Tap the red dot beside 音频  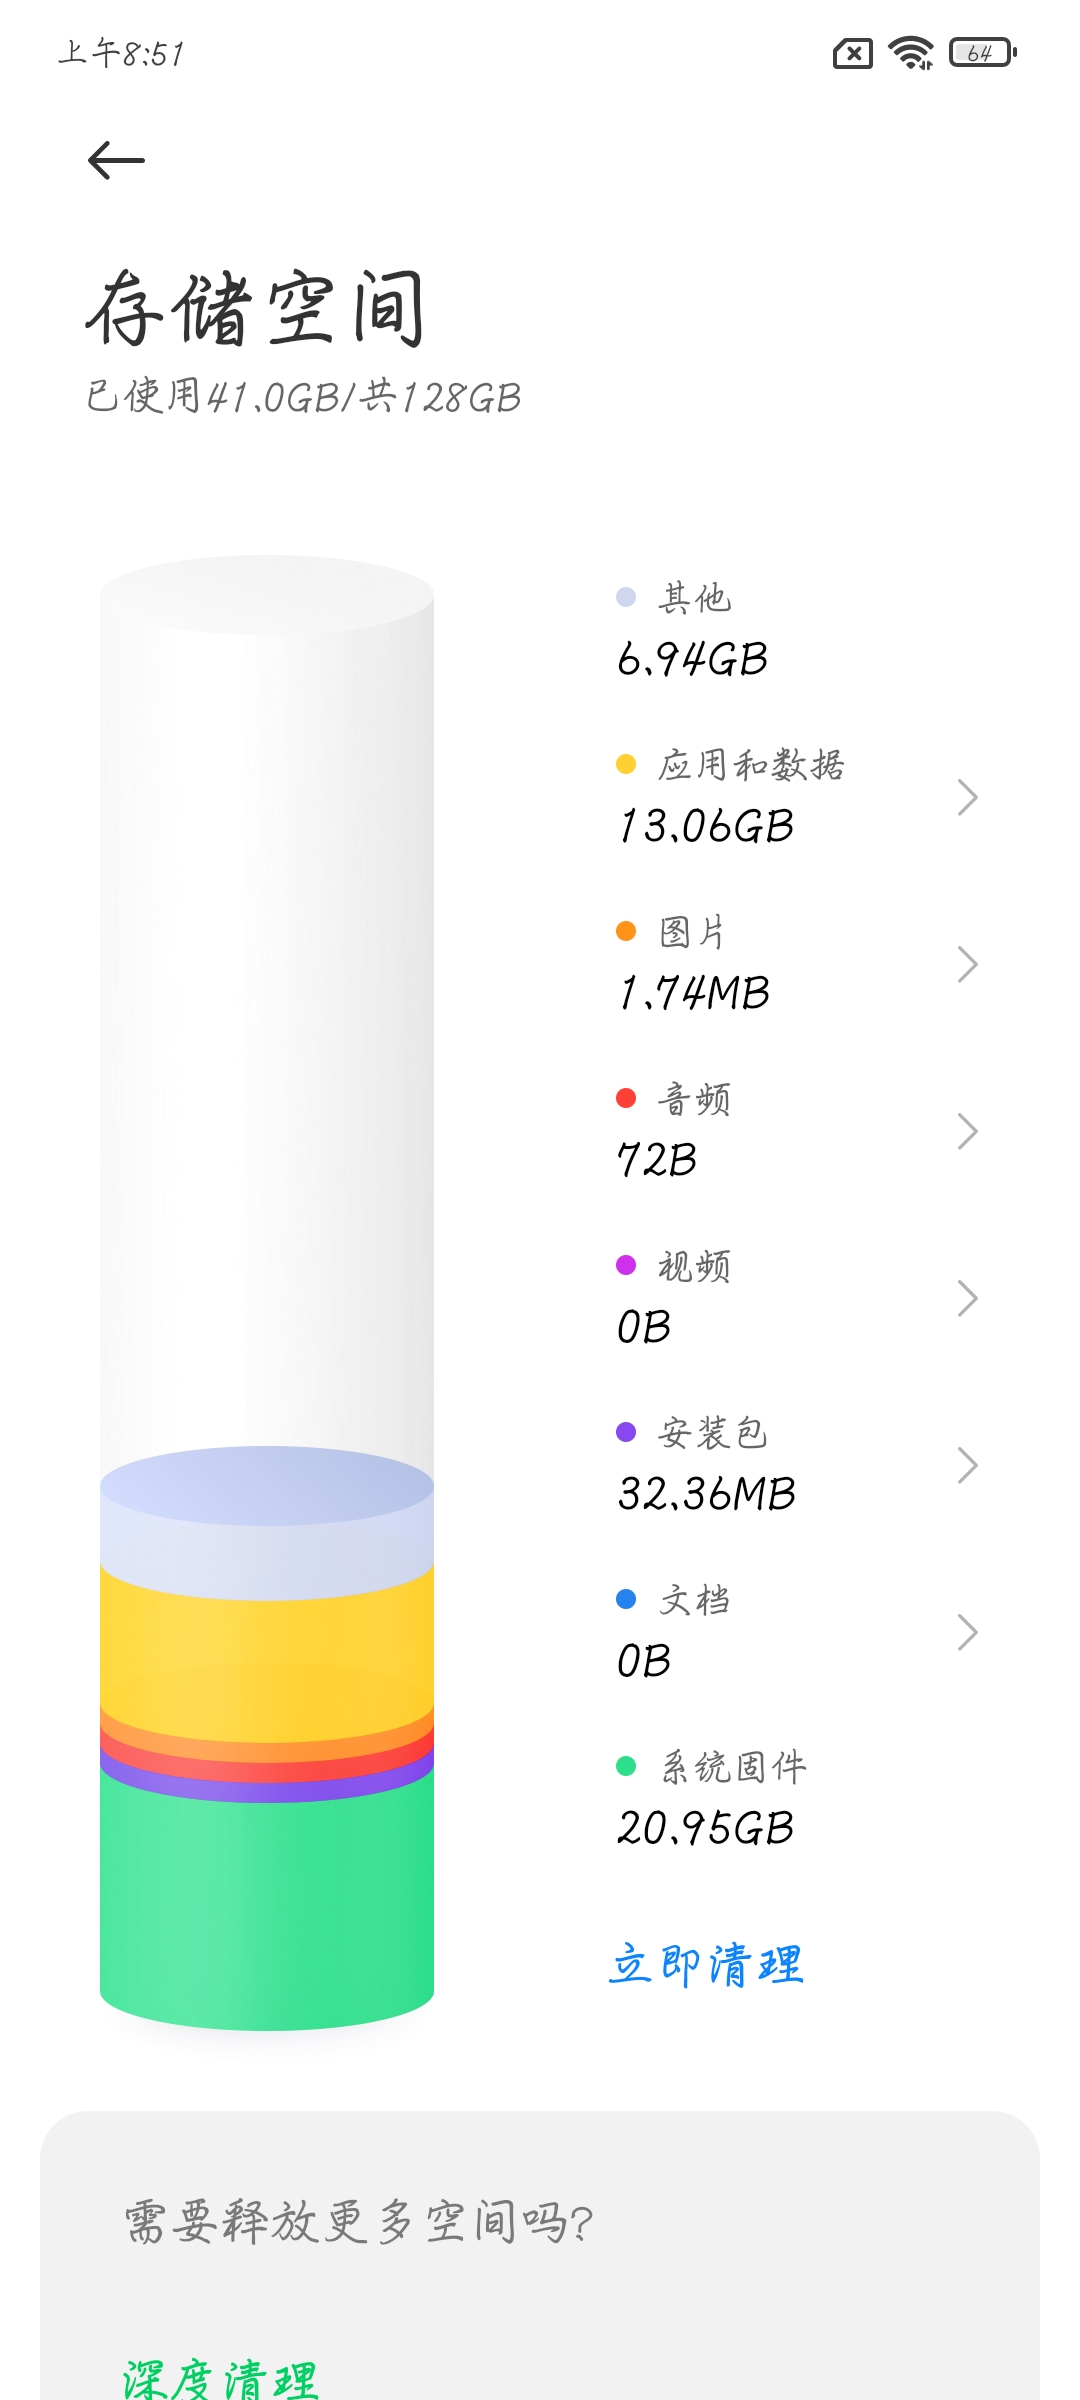click(626, 1099)
